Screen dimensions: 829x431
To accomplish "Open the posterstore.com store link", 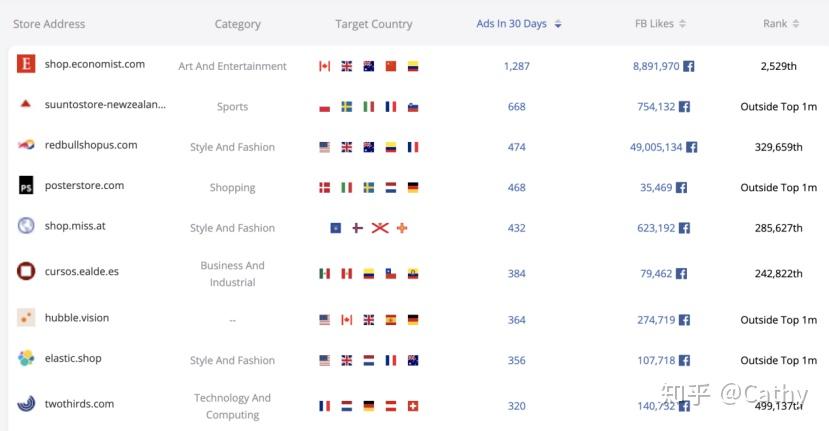I will pyautogui.click(x=84, y=185).
